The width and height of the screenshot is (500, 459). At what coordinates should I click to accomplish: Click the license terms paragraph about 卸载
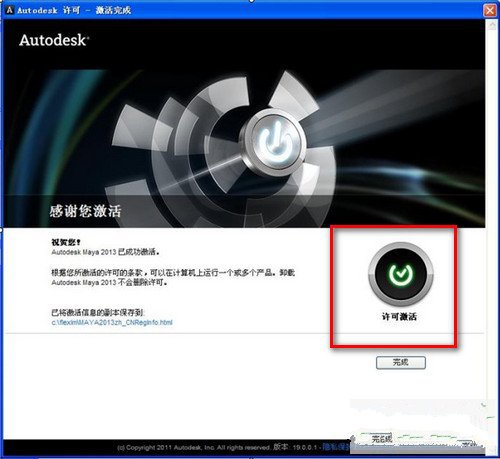(173, 277)
